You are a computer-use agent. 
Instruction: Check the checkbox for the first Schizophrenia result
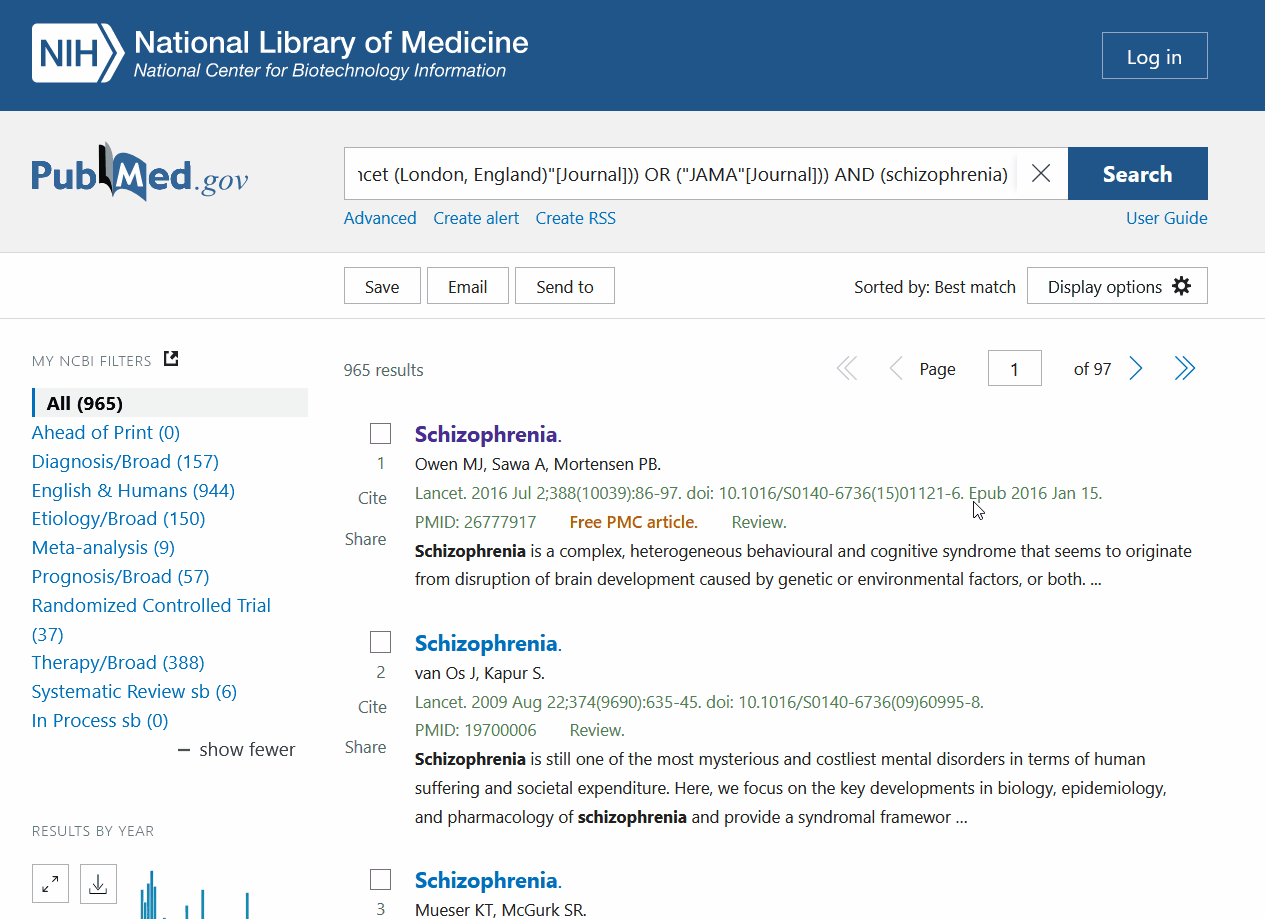(380, 433)
